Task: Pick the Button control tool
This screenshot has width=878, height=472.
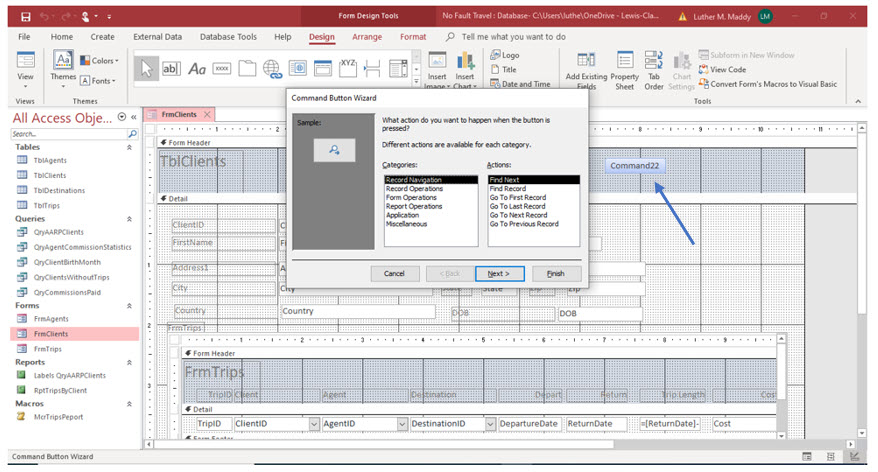Action: pos(222,69)
